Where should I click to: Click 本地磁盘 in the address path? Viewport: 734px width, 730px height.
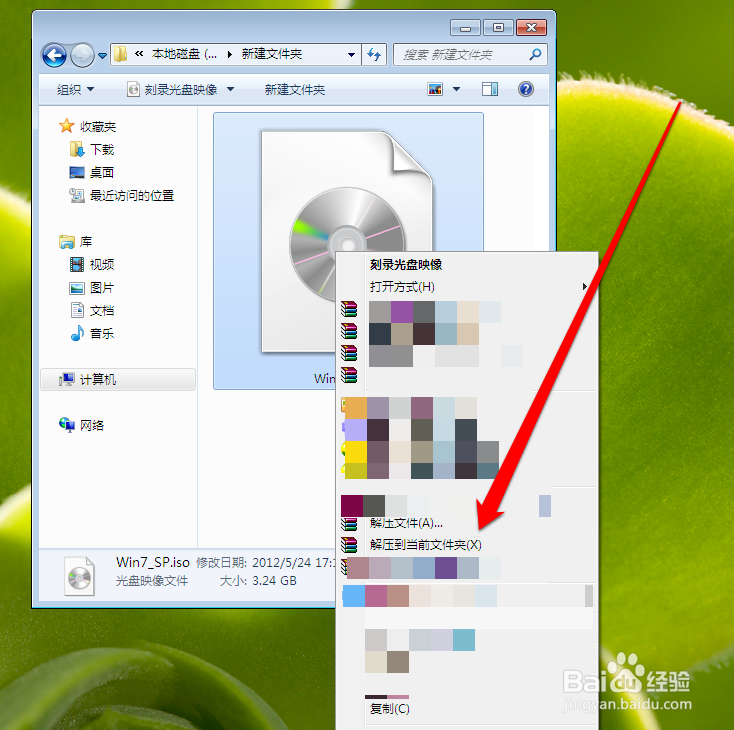[x=184, y=54]
